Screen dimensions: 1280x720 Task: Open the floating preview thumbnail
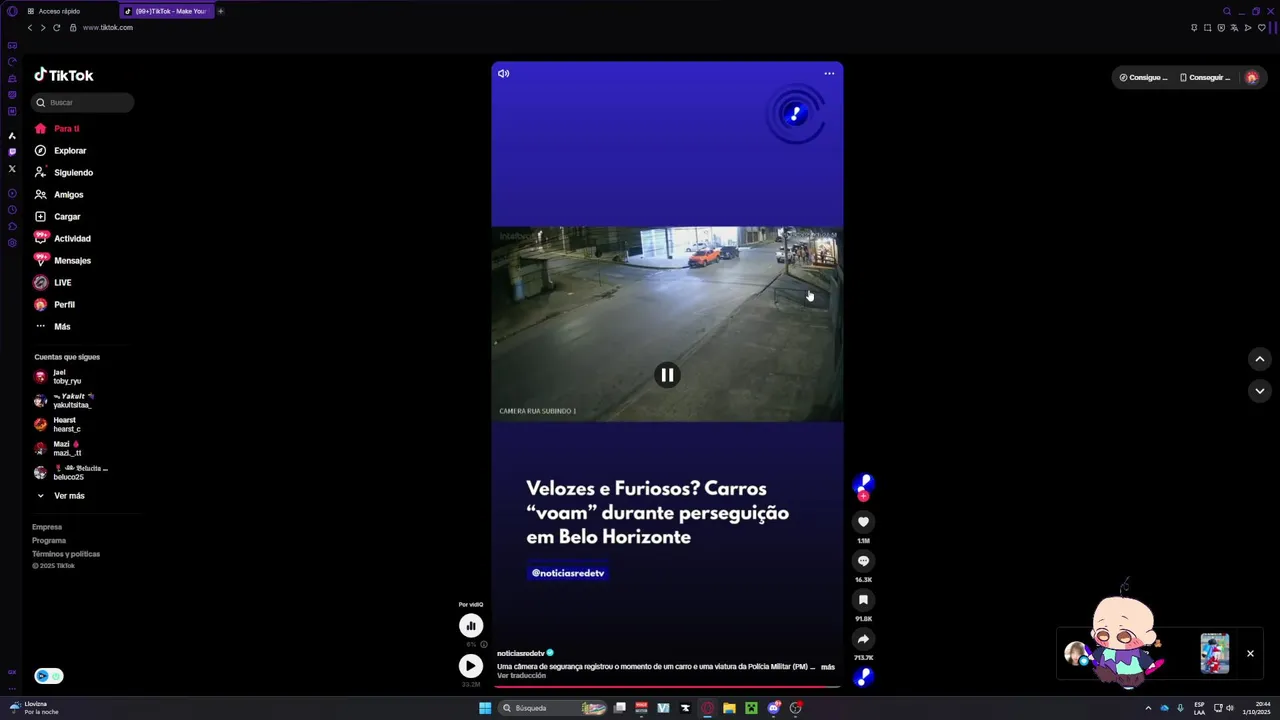point(1215,653)
